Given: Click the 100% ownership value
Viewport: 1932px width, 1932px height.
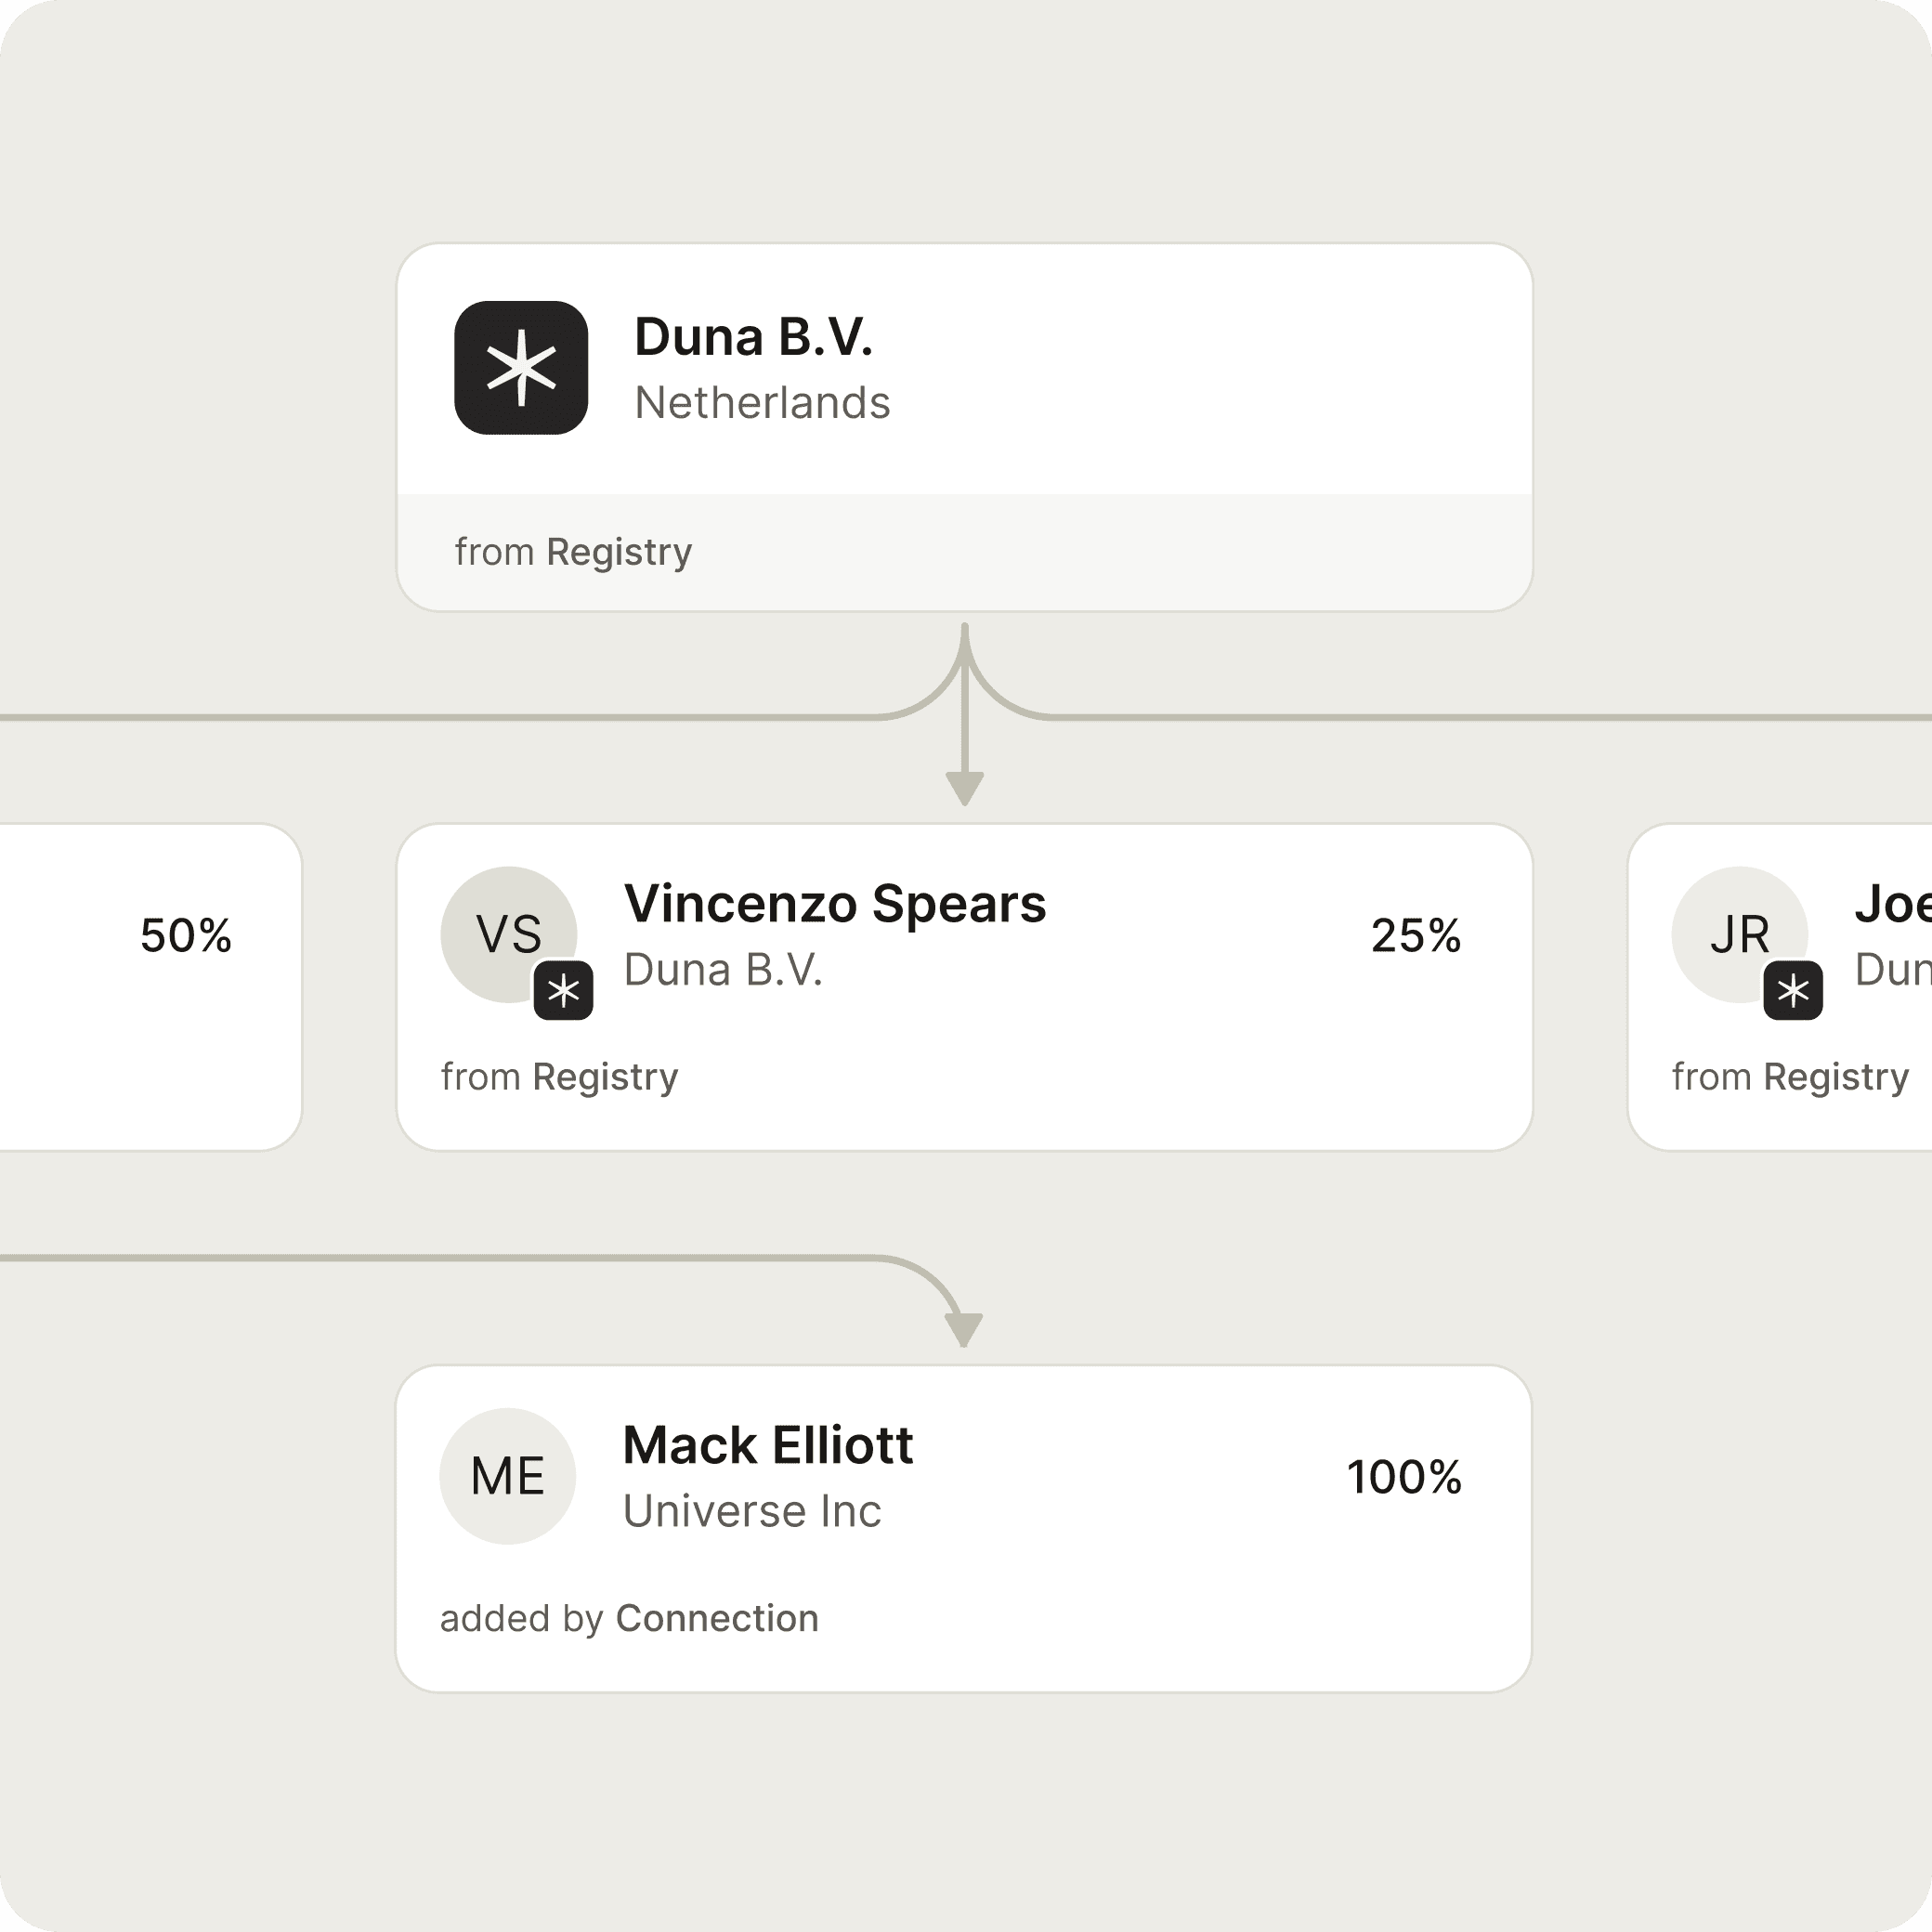Looking at the screenshot, I should 1404,1477.
